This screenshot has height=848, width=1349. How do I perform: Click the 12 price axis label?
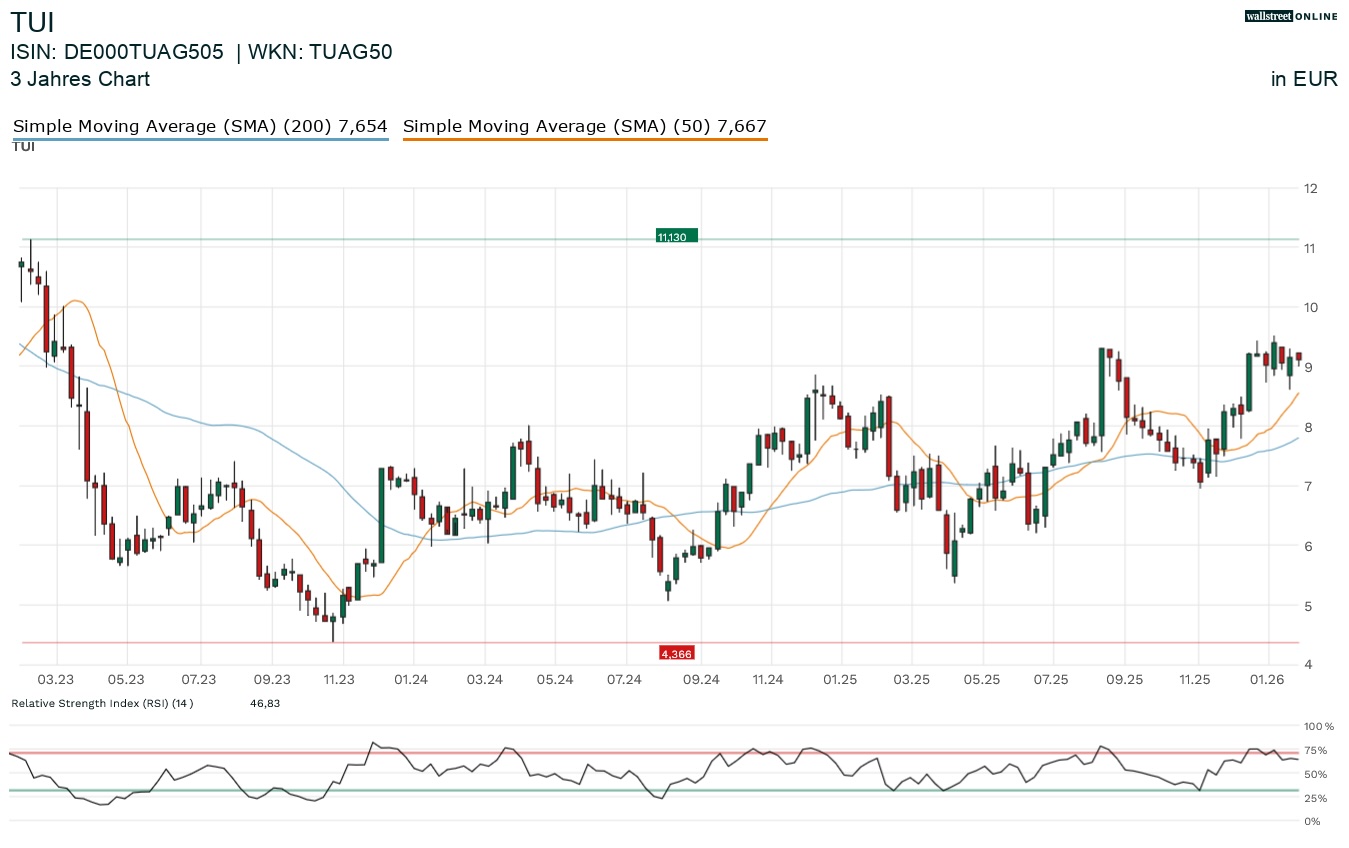tap(1310, 188)
